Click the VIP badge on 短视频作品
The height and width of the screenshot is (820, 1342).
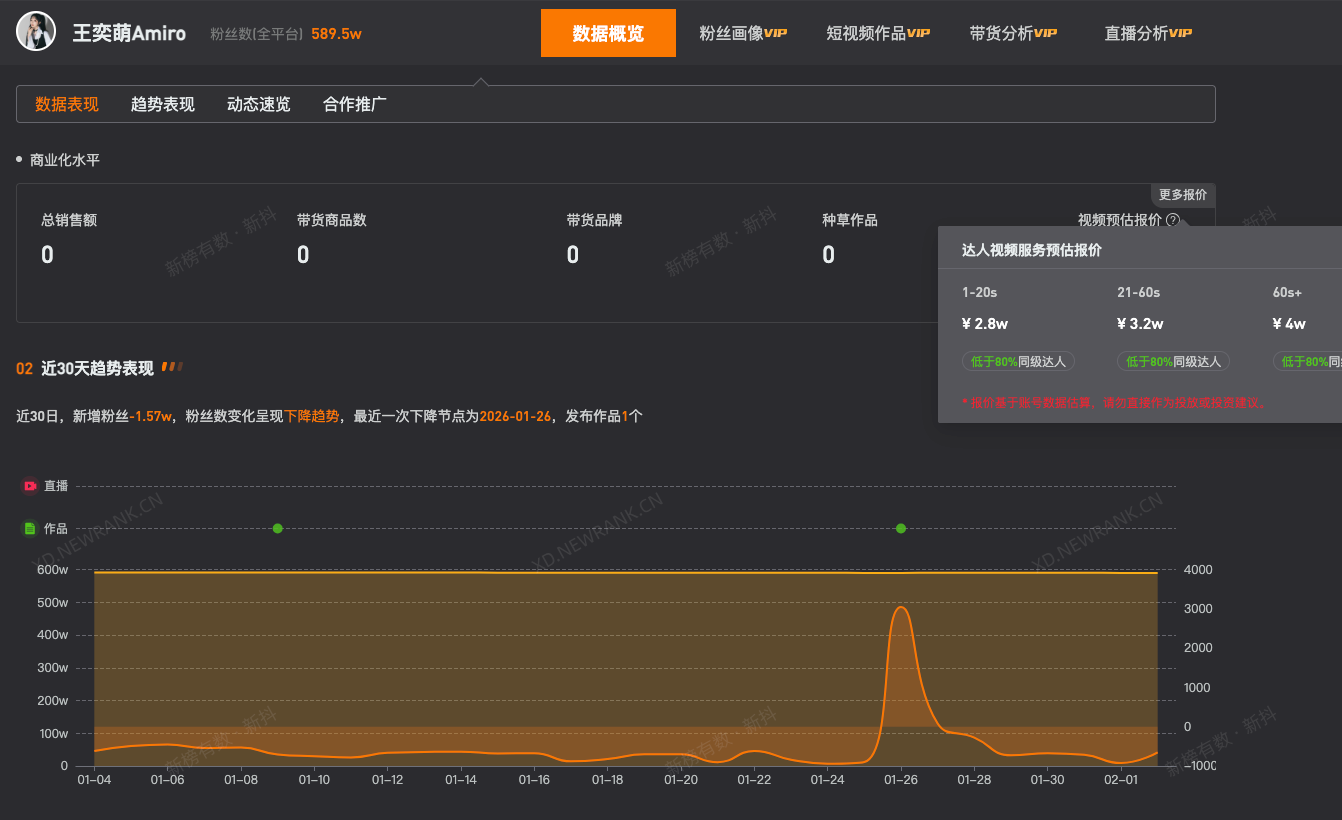click(919, 32)
